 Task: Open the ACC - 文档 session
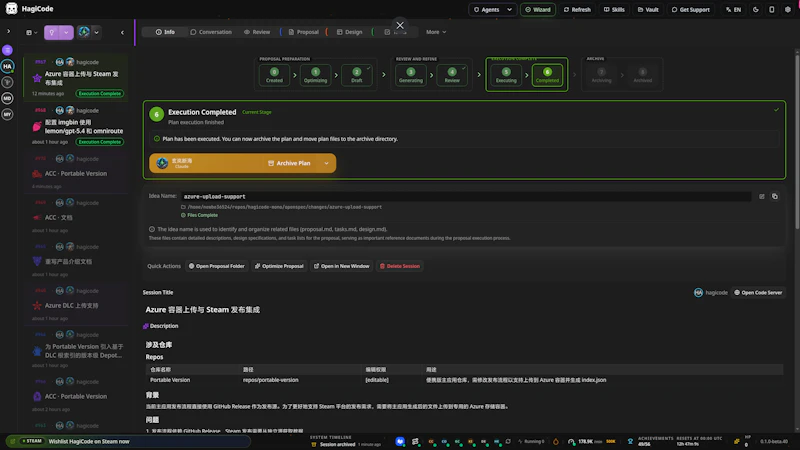coord(76,217)
